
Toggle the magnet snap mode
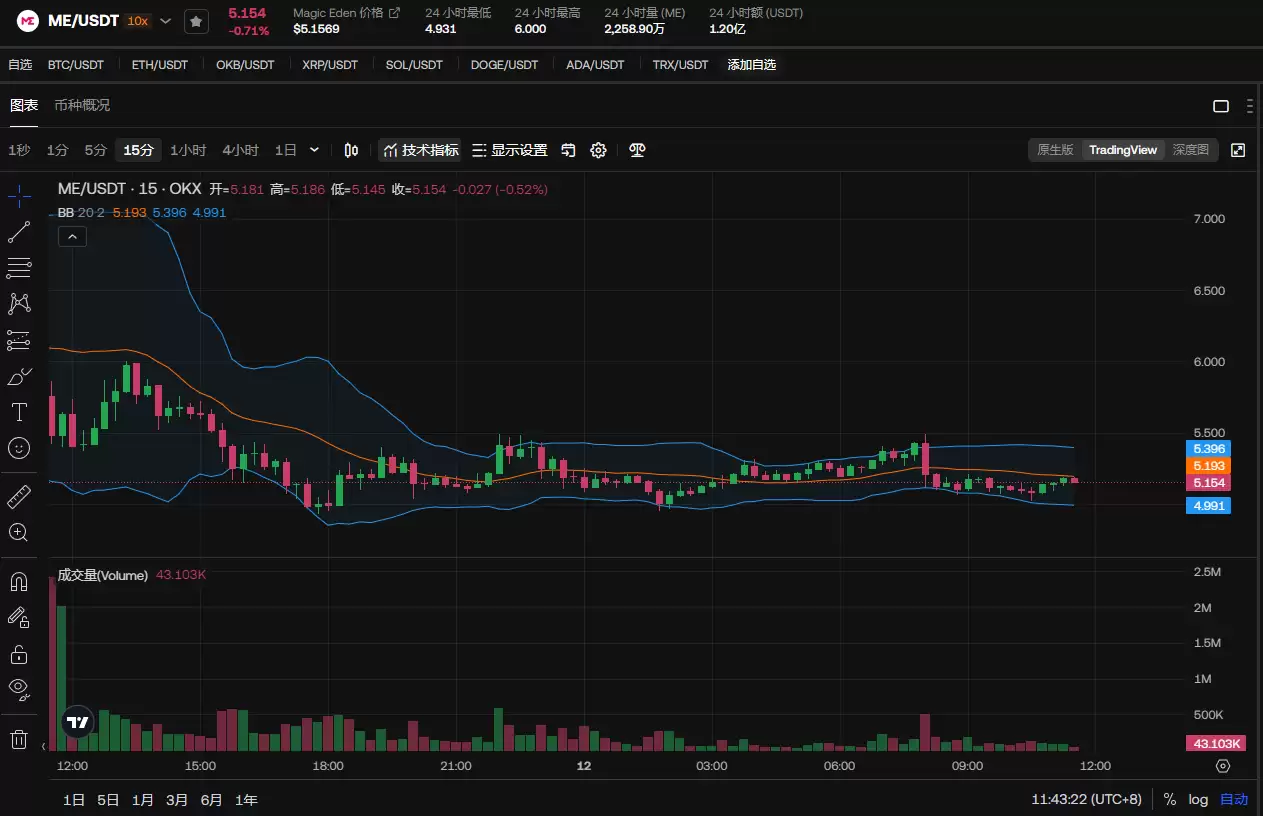pyautogui.click(x=19, y=582)
